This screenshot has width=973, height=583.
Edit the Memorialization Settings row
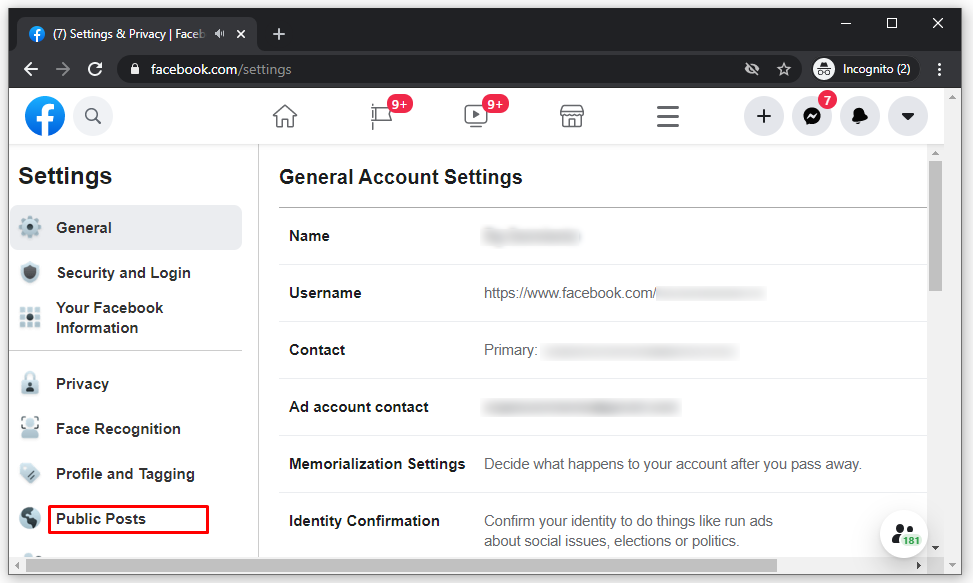(x=600, y=464)
